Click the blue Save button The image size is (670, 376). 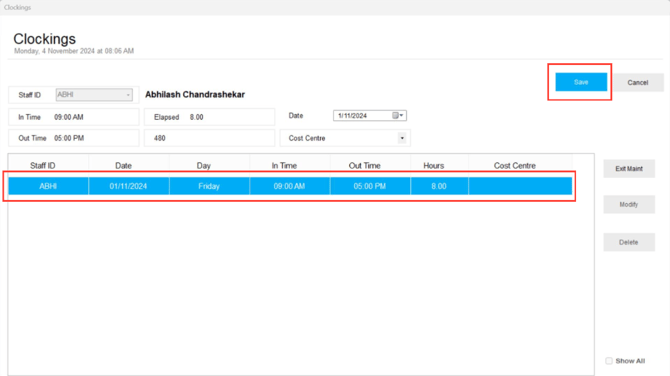[581, 82]
